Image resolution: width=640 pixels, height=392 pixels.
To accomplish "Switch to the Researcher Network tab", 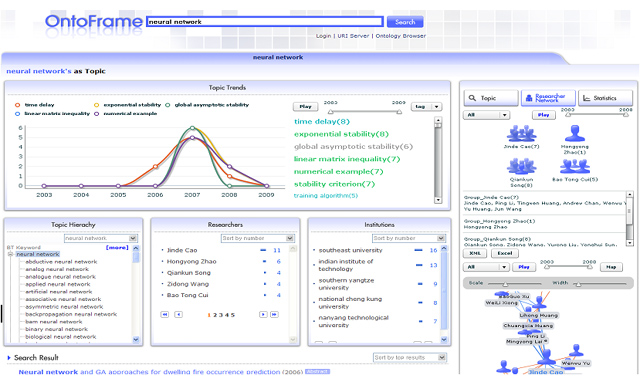I will [x=548, y=98].
